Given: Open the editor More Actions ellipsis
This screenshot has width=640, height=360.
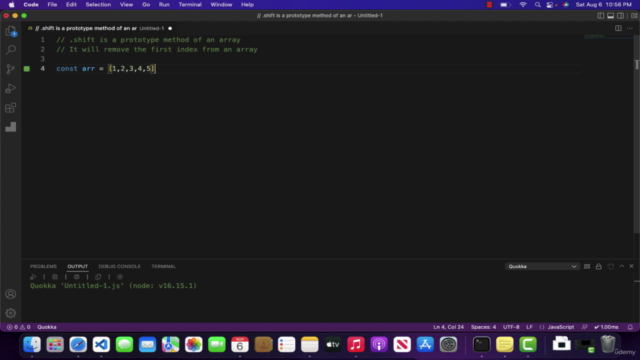Looking at the screenshot, I should point(630,28).
